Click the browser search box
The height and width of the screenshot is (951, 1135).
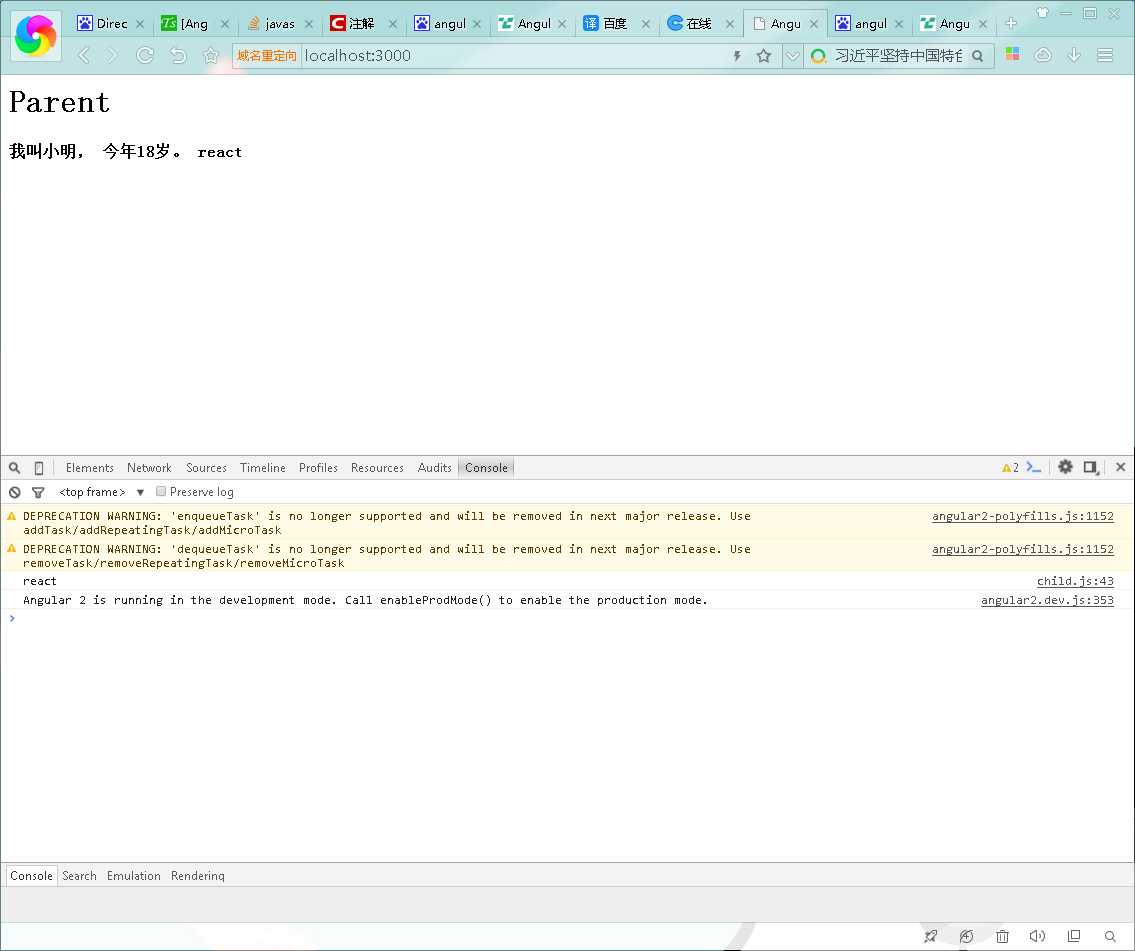[898, 56]
